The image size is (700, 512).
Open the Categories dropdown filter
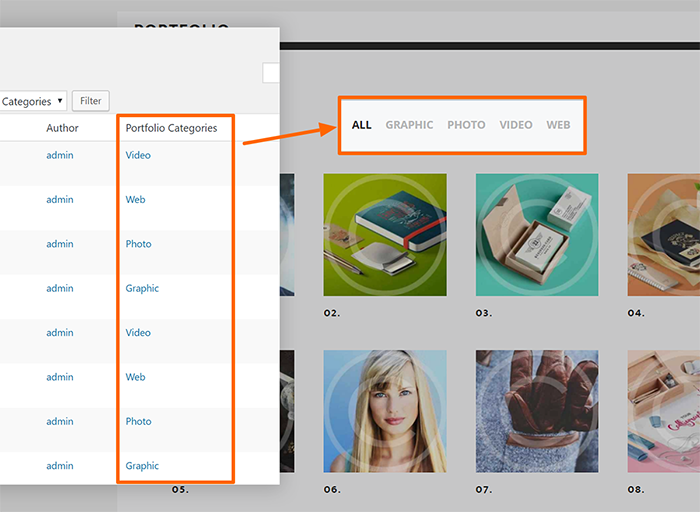pos(33,101)
